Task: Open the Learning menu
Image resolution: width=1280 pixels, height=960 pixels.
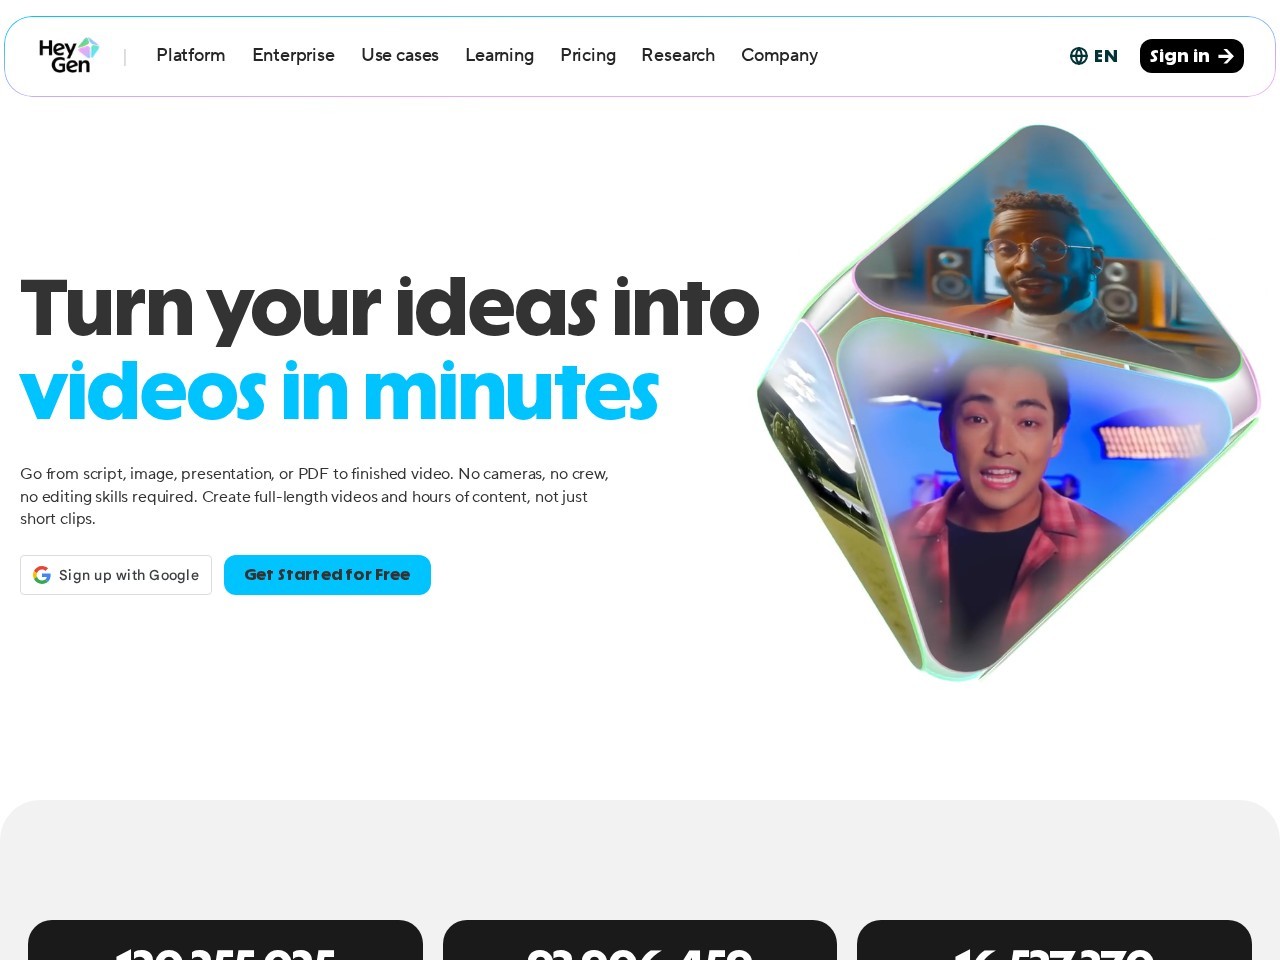Action: (x=499, y=55)
